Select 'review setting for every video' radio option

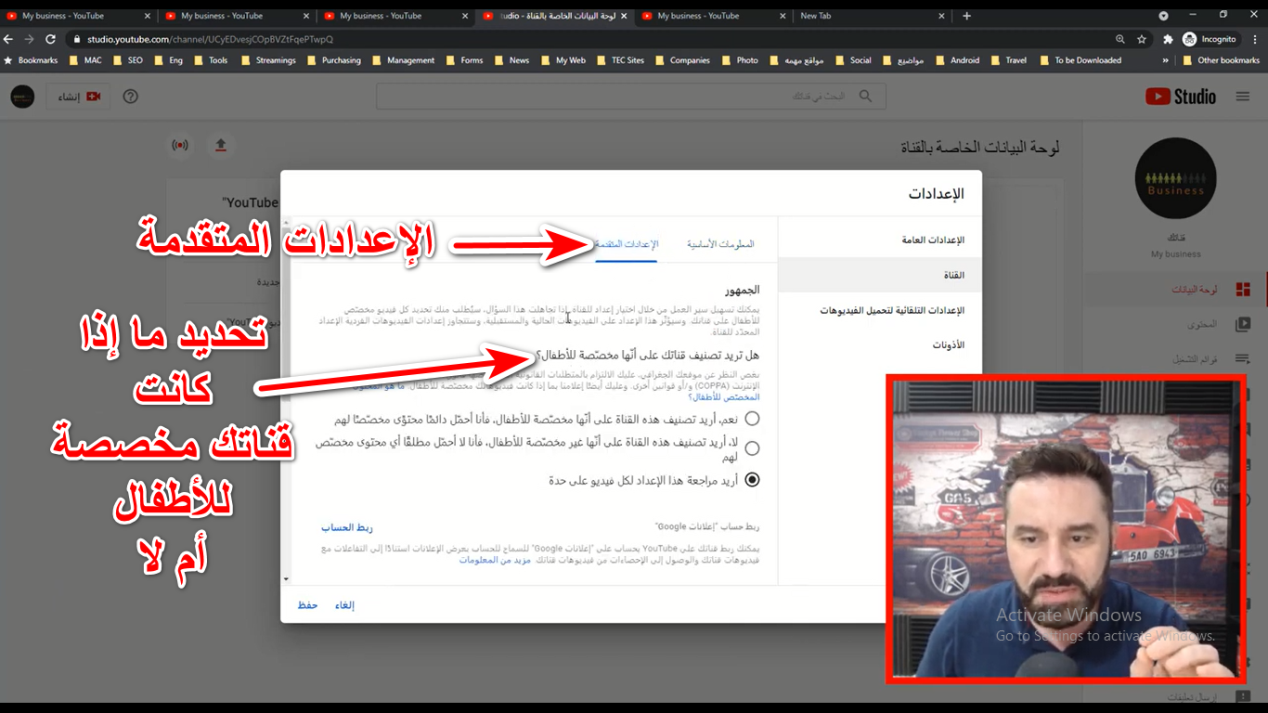pyautogui.click(x=752, y=480)
